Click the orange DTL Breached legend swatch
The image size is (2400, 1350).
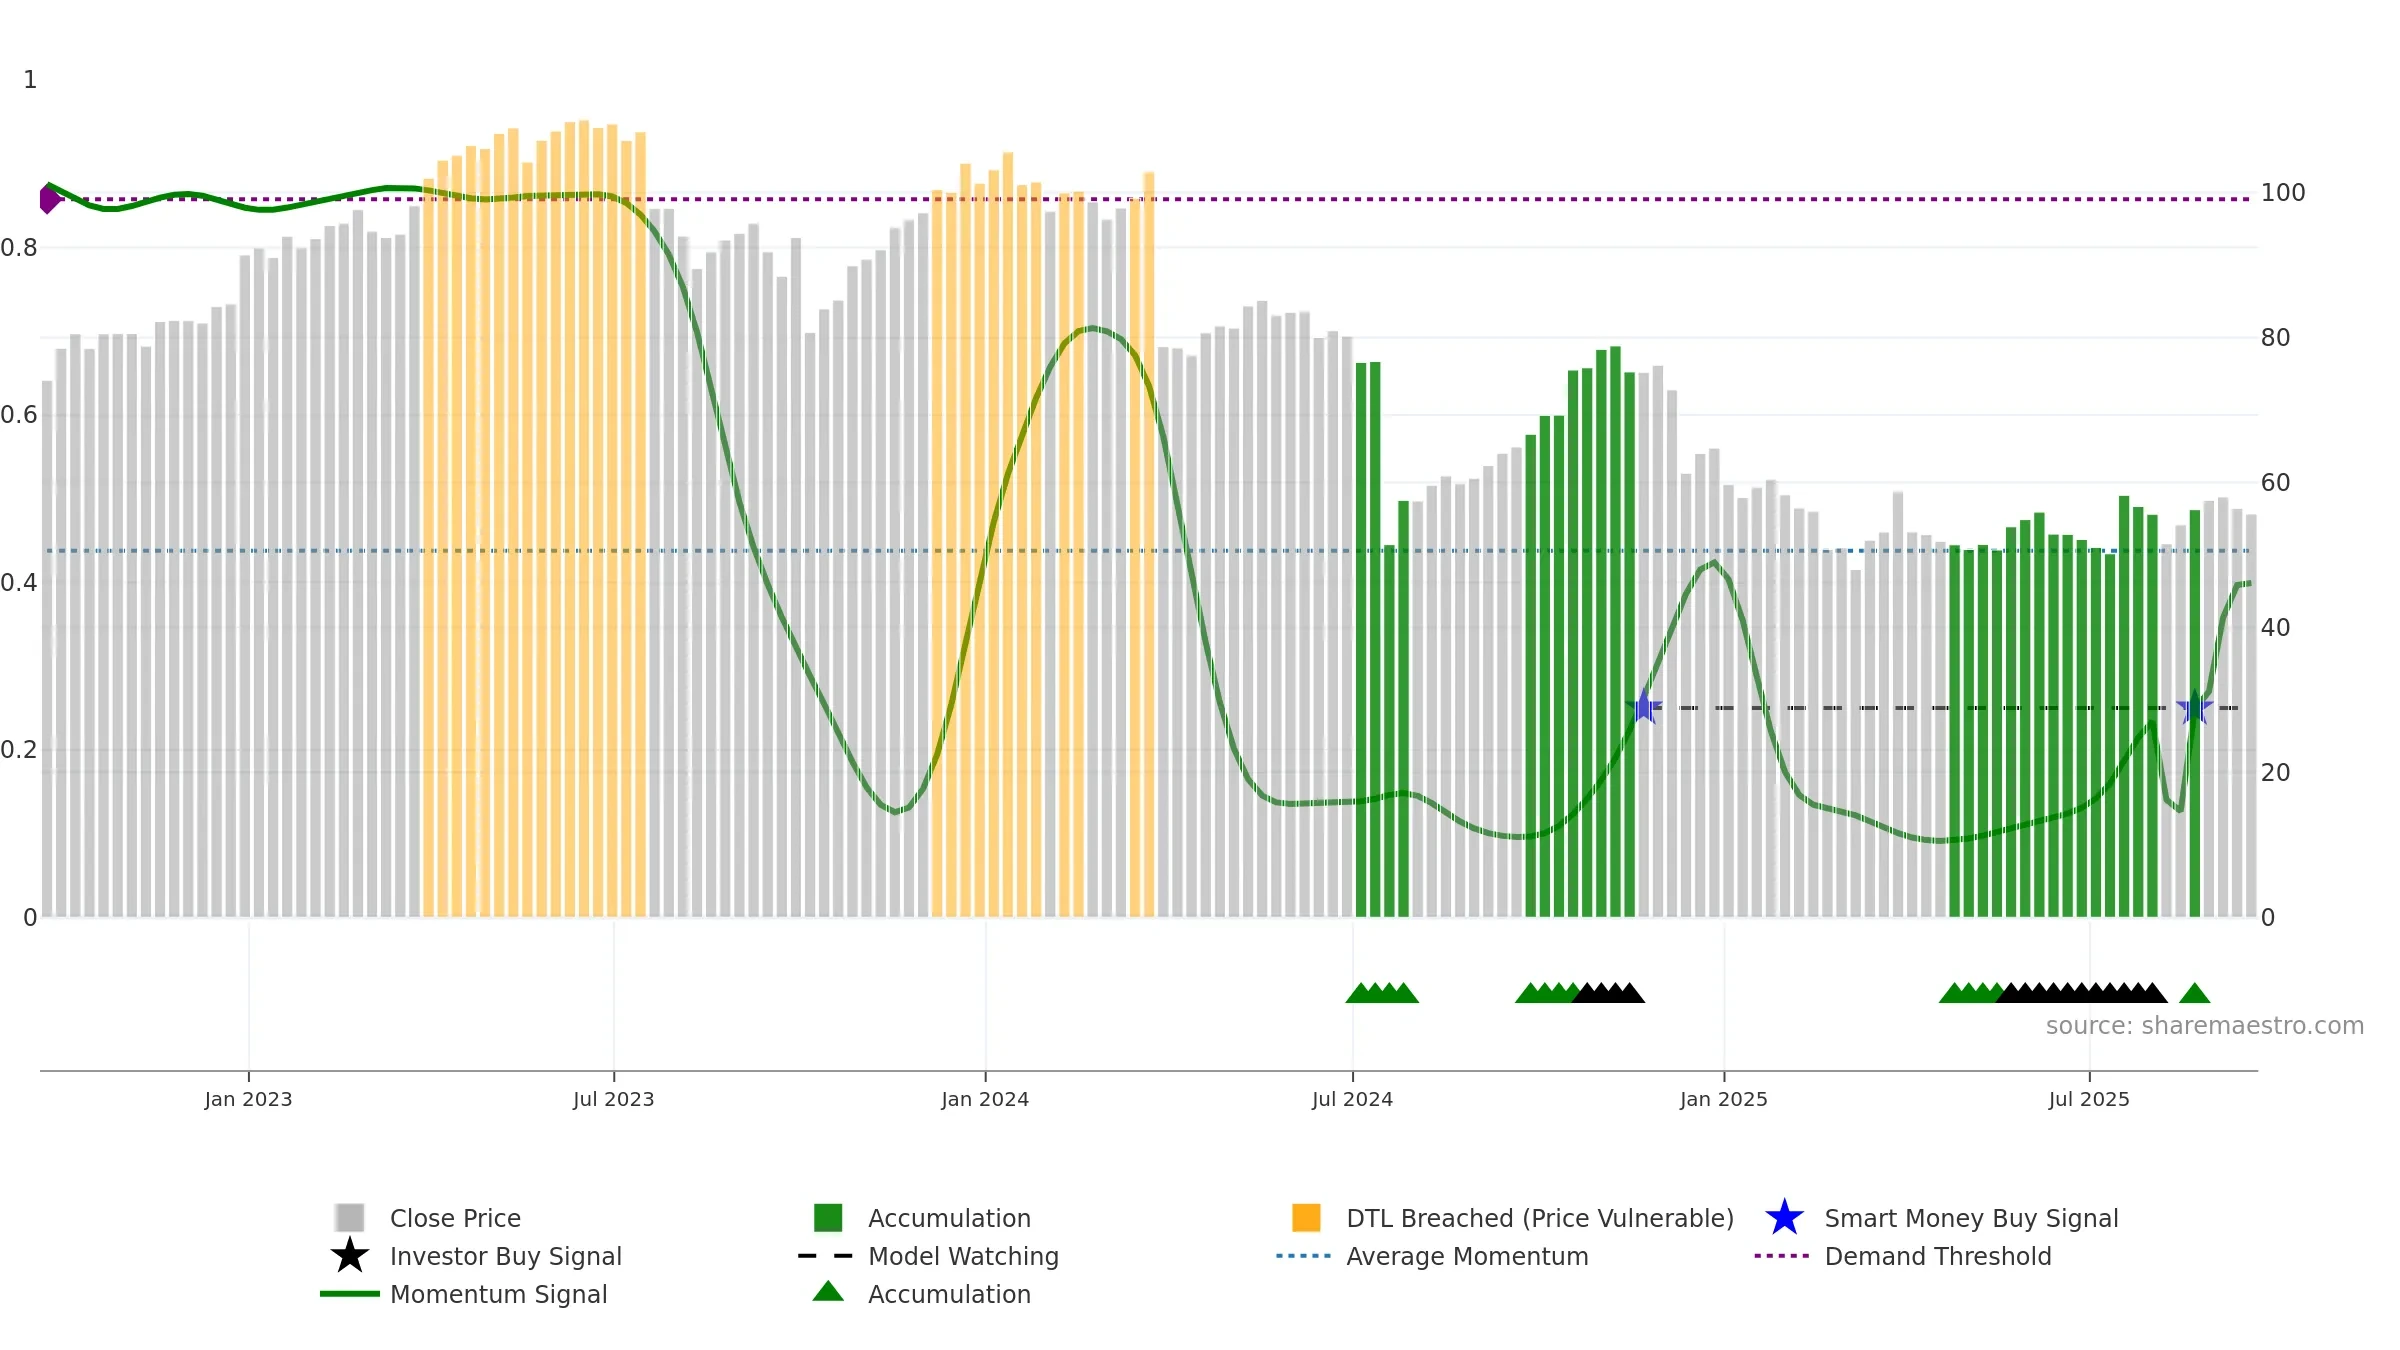point(1306,1217)
